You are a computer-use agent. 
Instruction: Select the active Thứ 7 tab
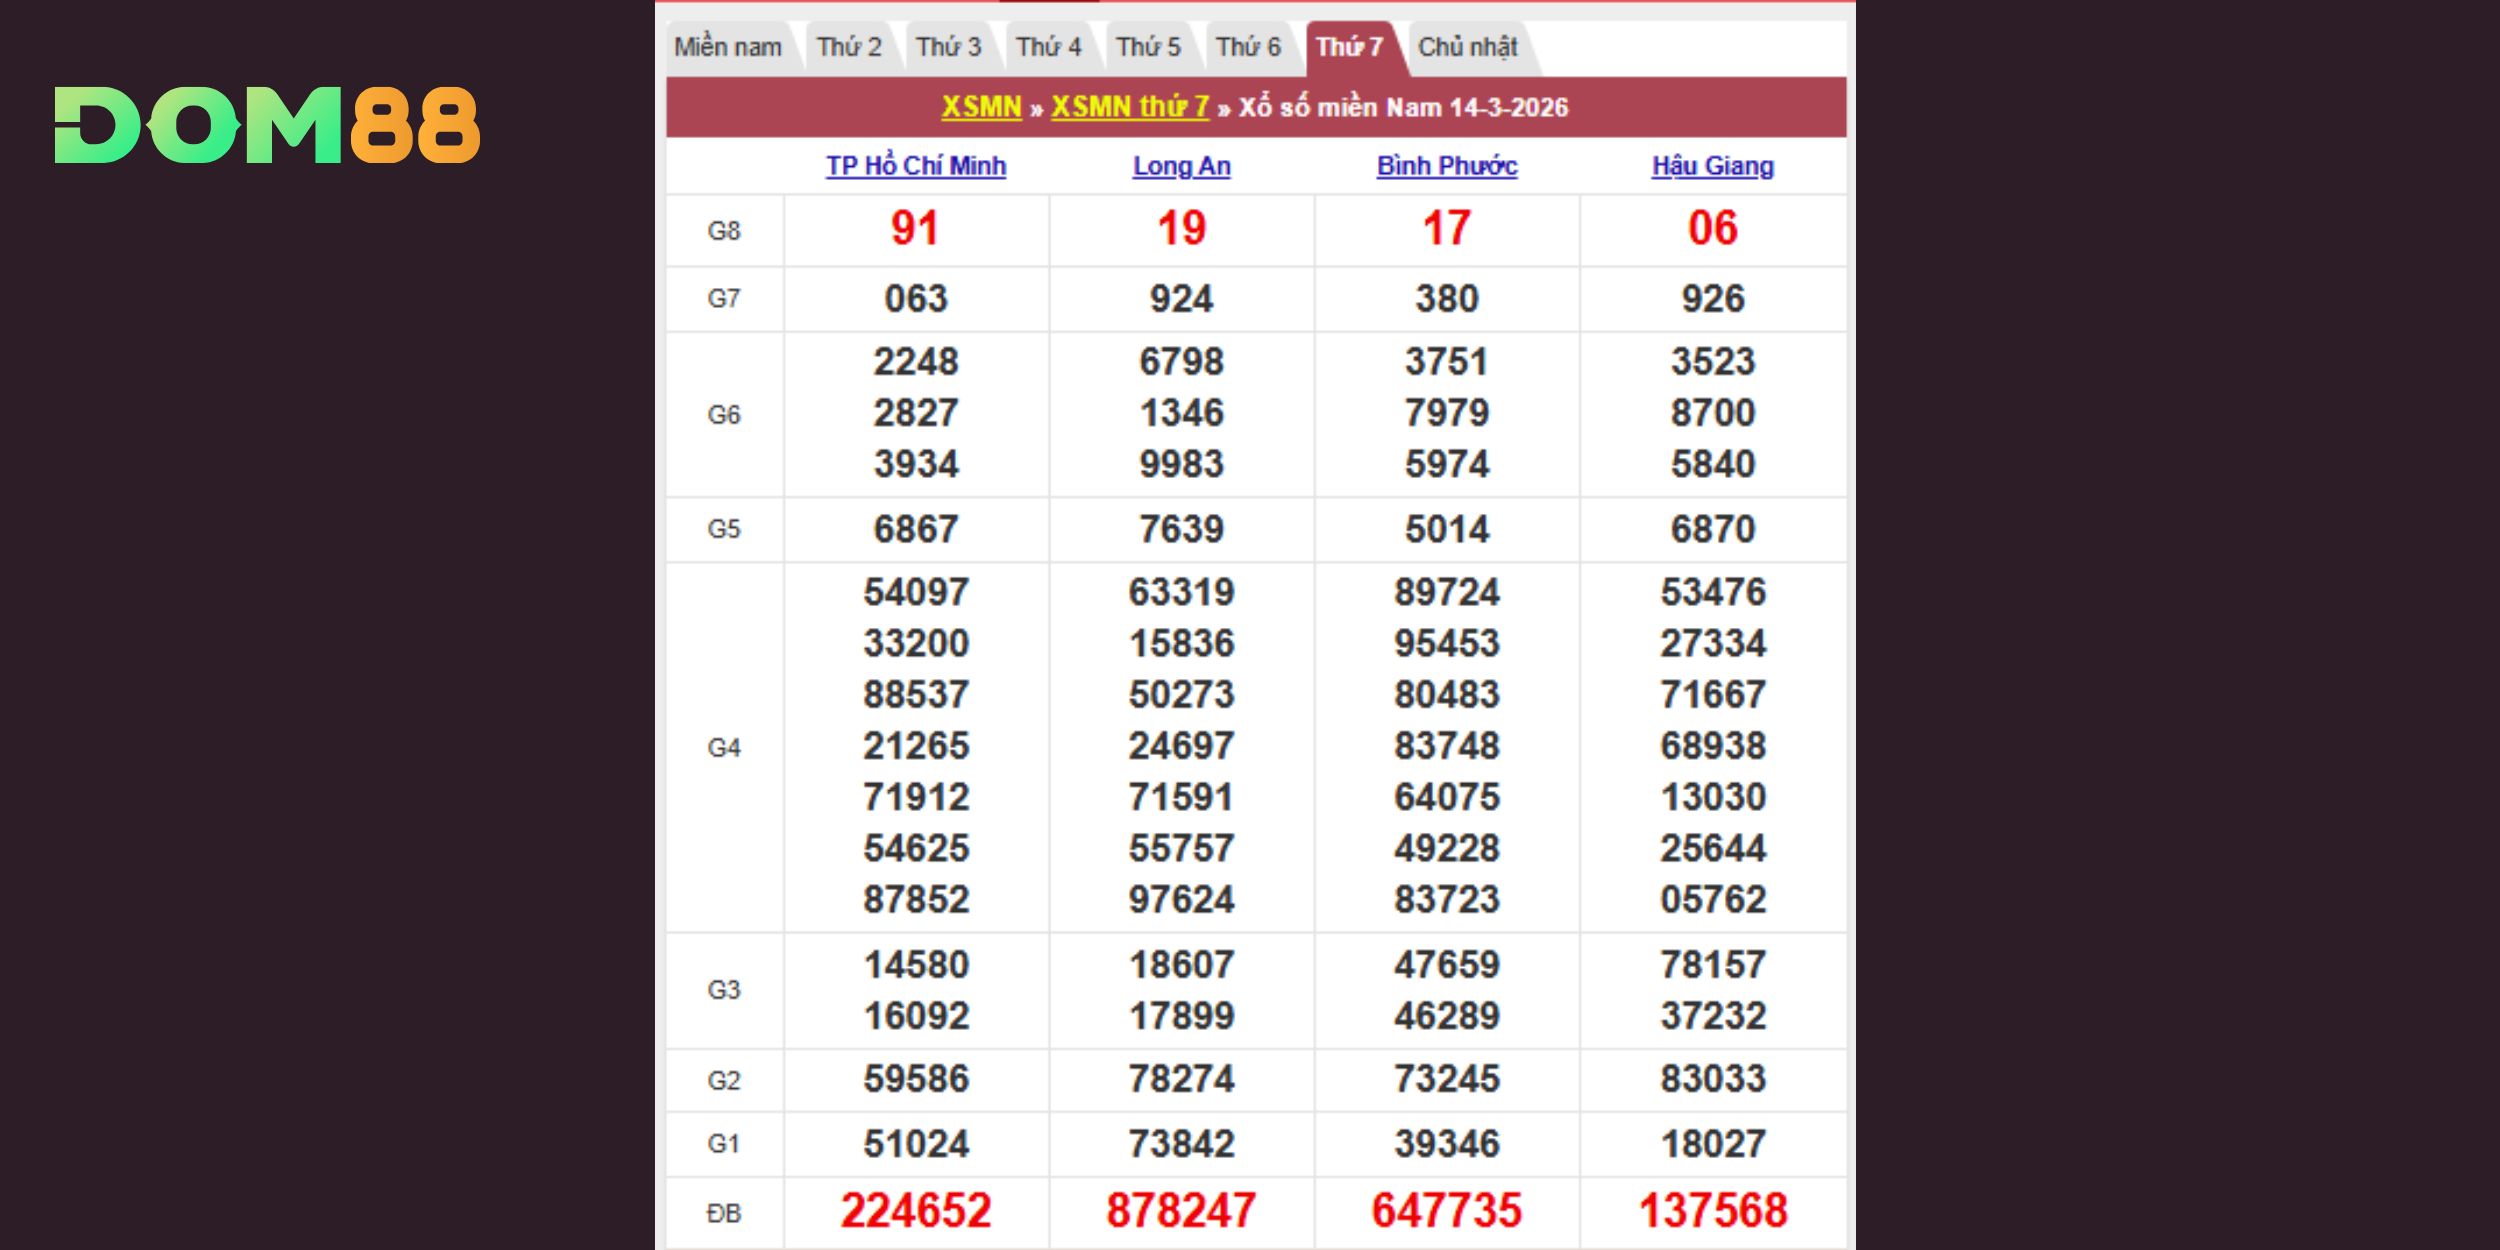(x=1349, y=47)
